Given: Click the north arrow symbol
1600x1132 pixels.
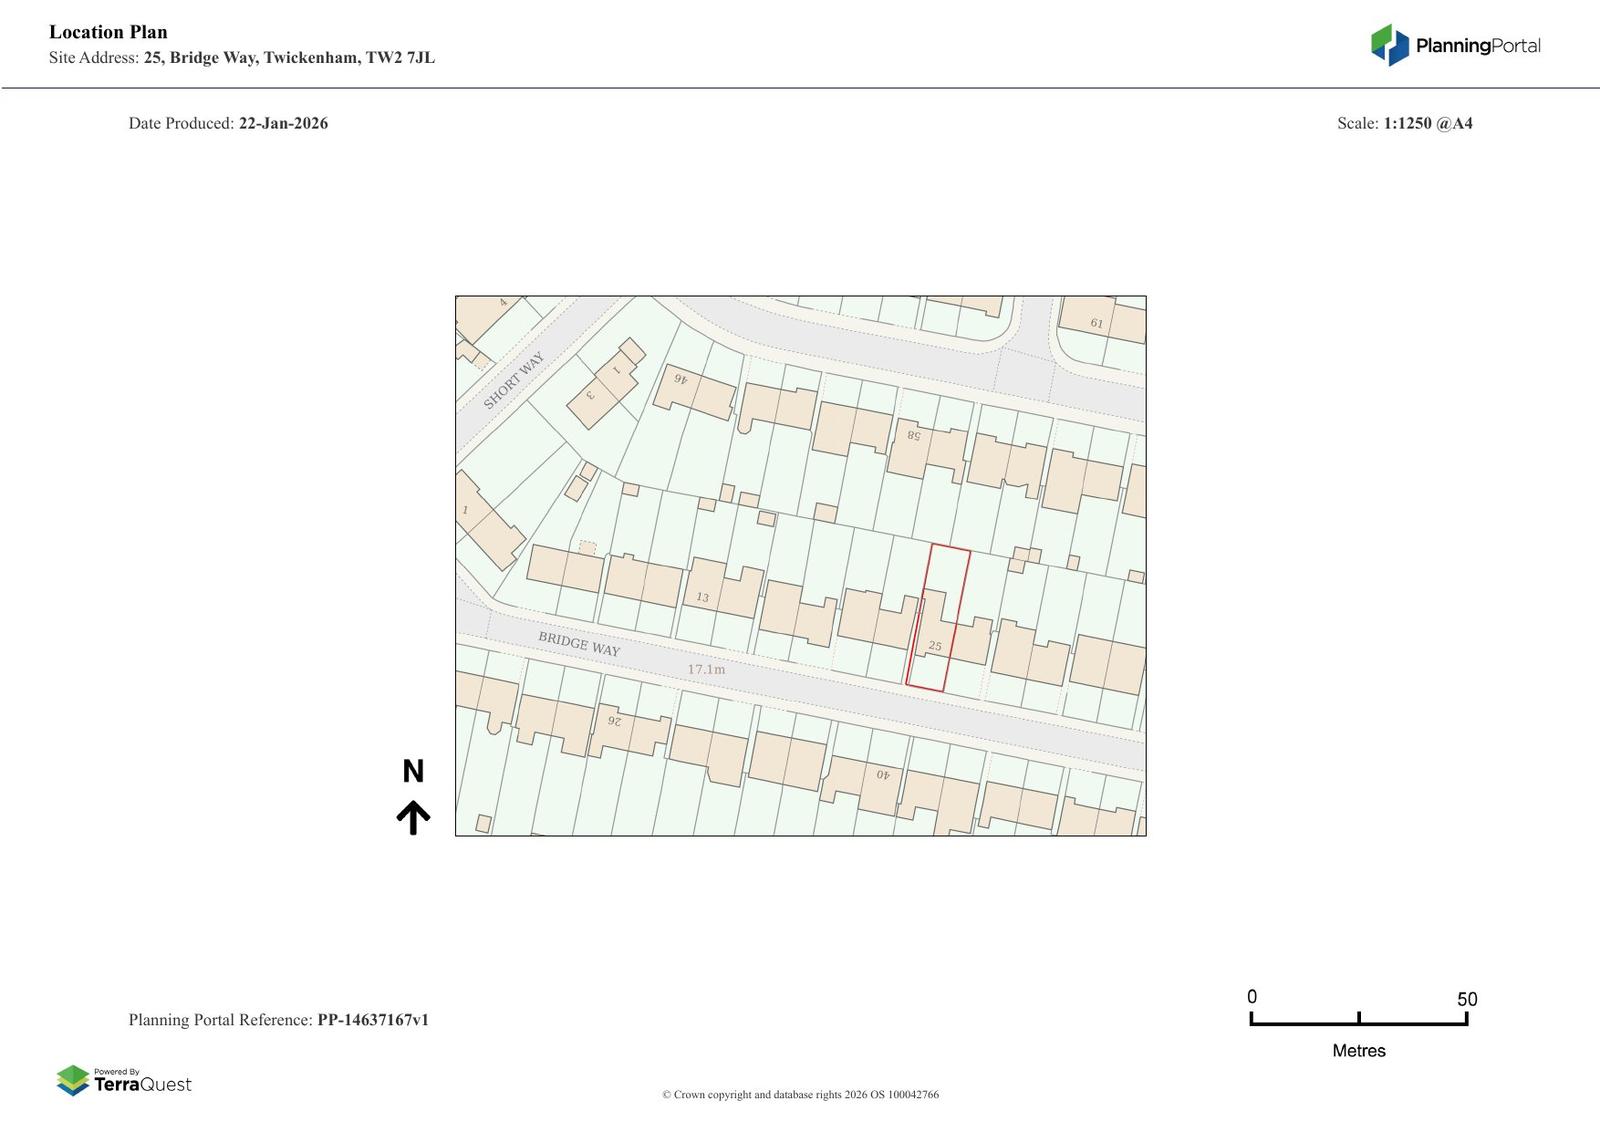Looking at the screenshot, I should [x=413, y=817].
